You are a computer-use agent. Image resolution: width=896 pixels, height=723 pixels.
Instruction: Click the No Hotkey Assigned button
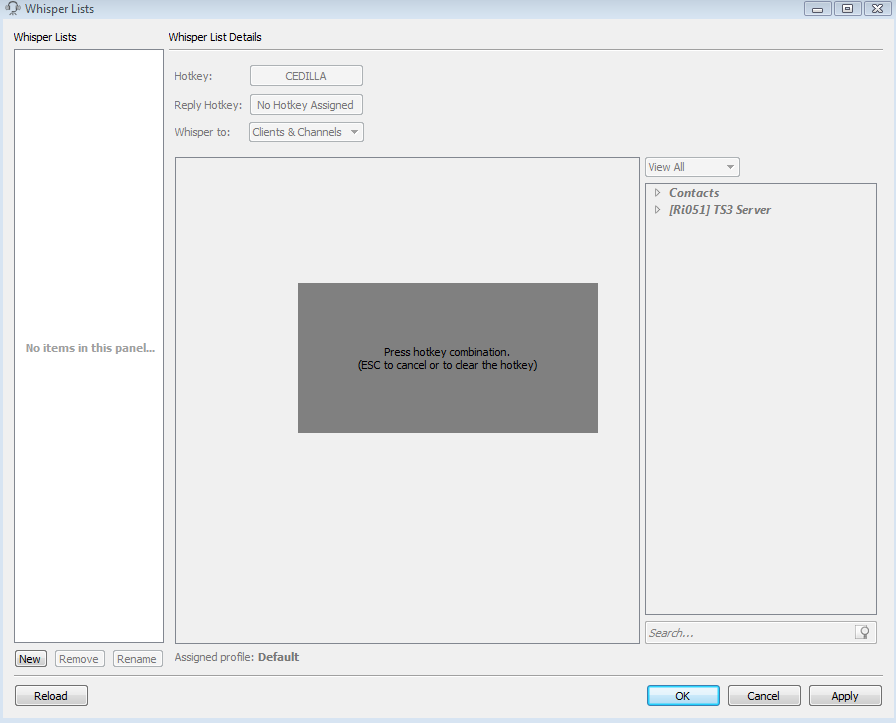(x=306, y=105)
